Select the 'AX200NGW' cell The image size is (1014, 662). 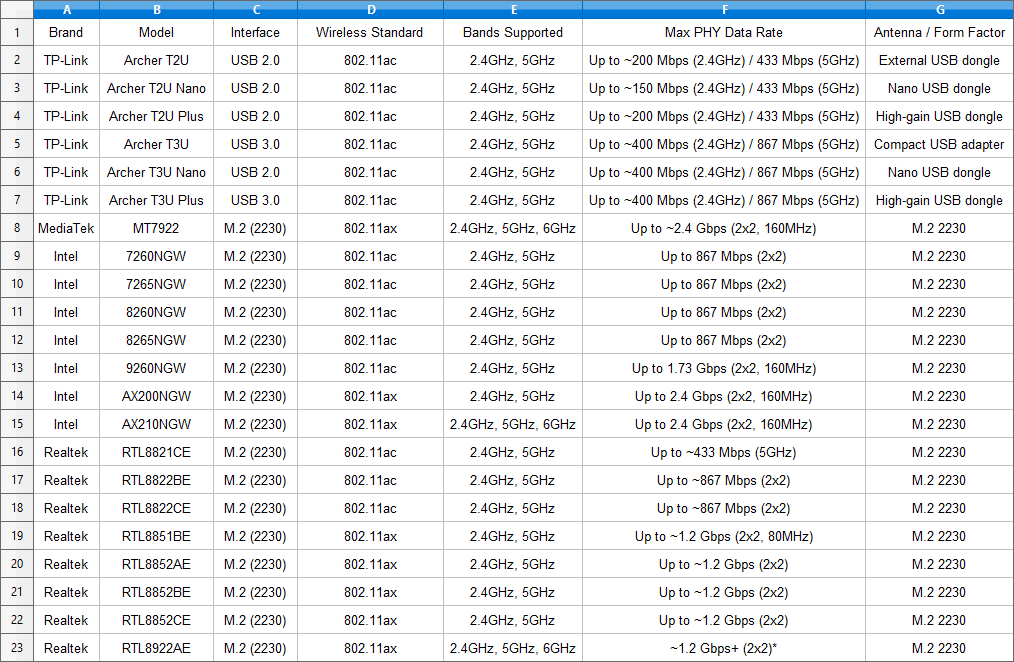pos(156,396)
